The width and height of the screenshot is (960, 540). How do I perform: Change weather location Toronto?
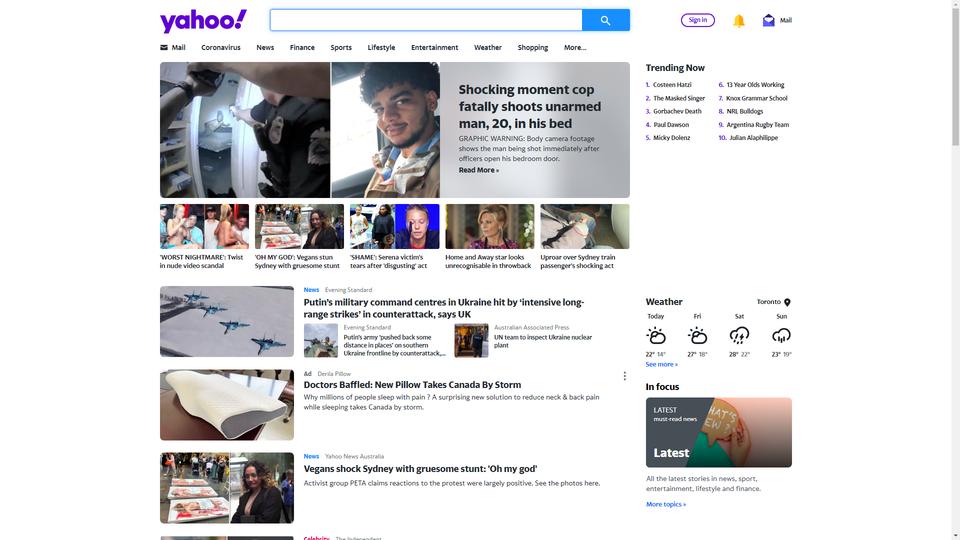pos(769,302)
